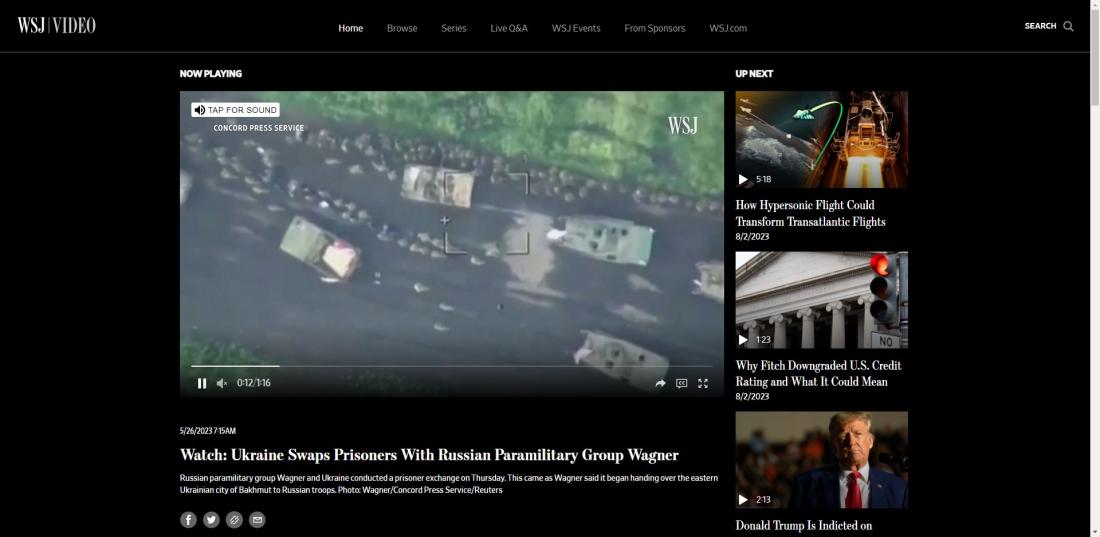Seek along the video progress bar

click(x=452, y=366)
